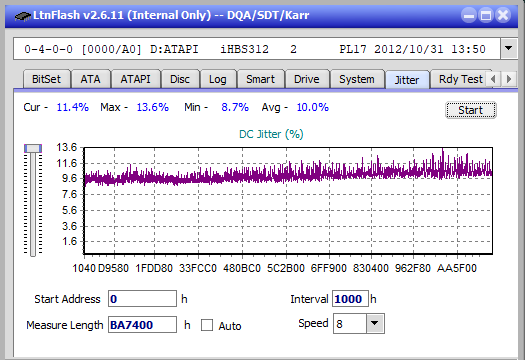The height and width of the screenshot is (360, 525).
Task: Minimize the LtnFlash window
Action: [x=468, y=15]
